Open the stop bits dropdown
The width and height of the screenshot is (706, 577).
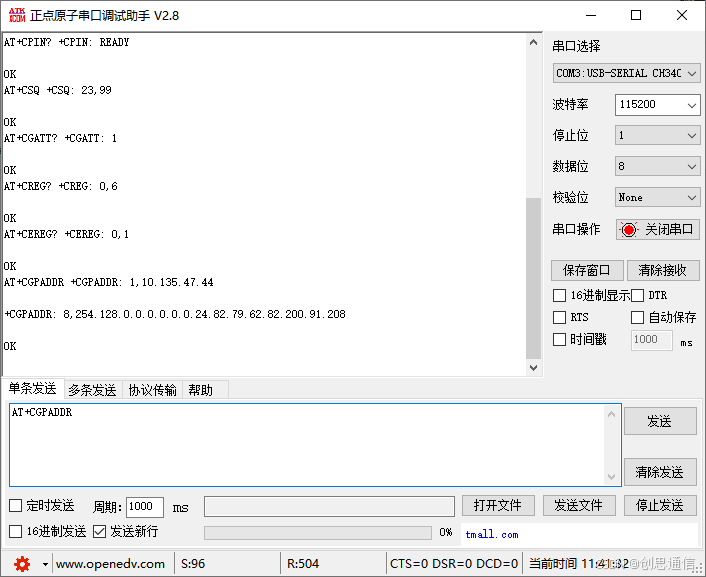[657, 135]
